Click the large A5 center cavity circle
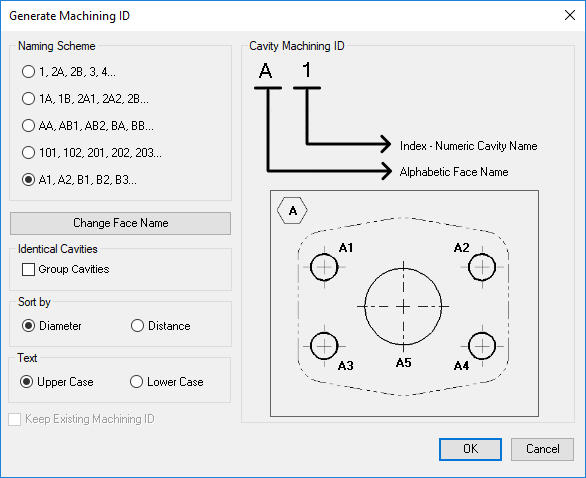 pos(403,306)
